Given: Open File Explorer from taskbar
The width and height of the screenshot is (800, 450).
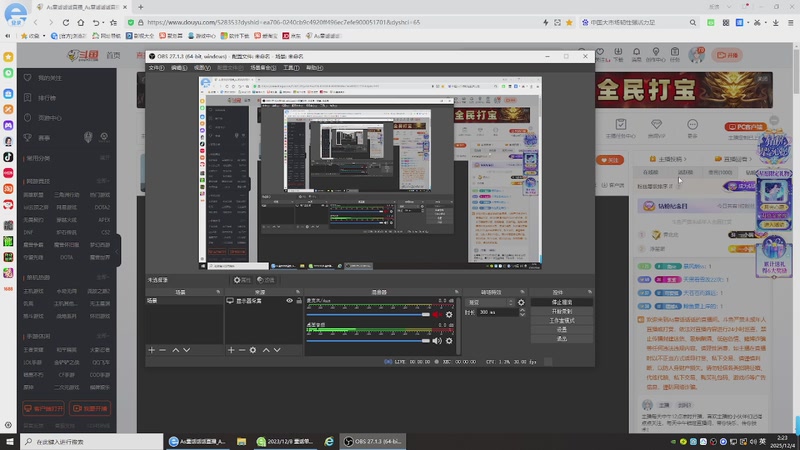Looking at the screenshot, I should (x=241, y=441).
